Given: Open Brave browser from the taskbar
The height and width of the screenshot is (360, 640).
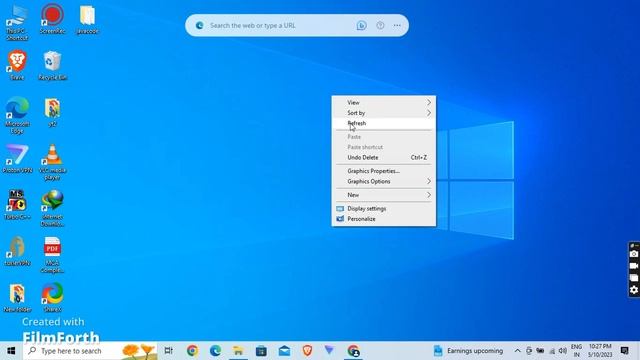Looking at the screenshot, I should [x=307, y=351].
